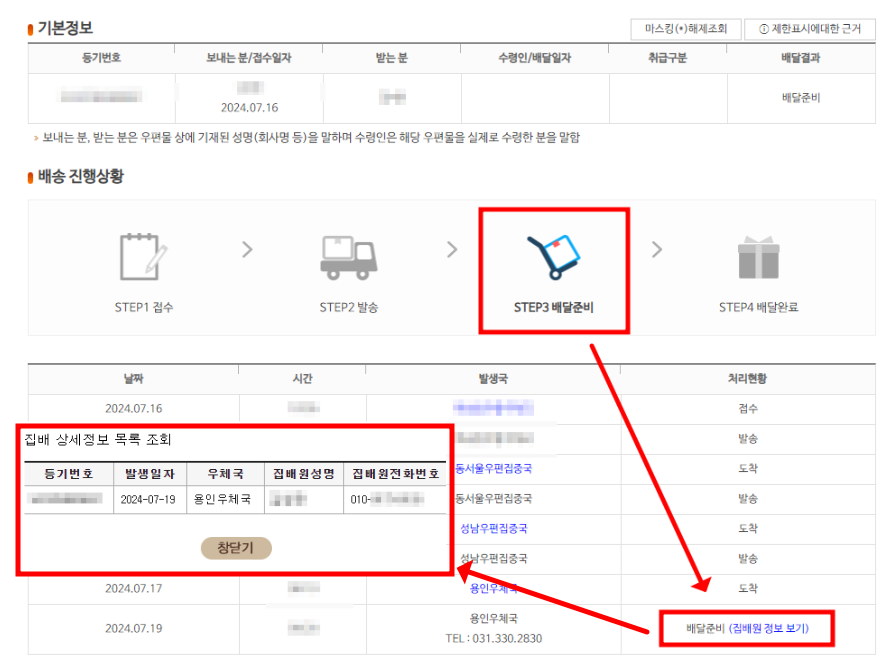The height and width of the screenshot is (670, 896).
Task: Open the STEP3 배달준비 hand-truck icon
Action: pyautogui.click(x=551, y=257)
